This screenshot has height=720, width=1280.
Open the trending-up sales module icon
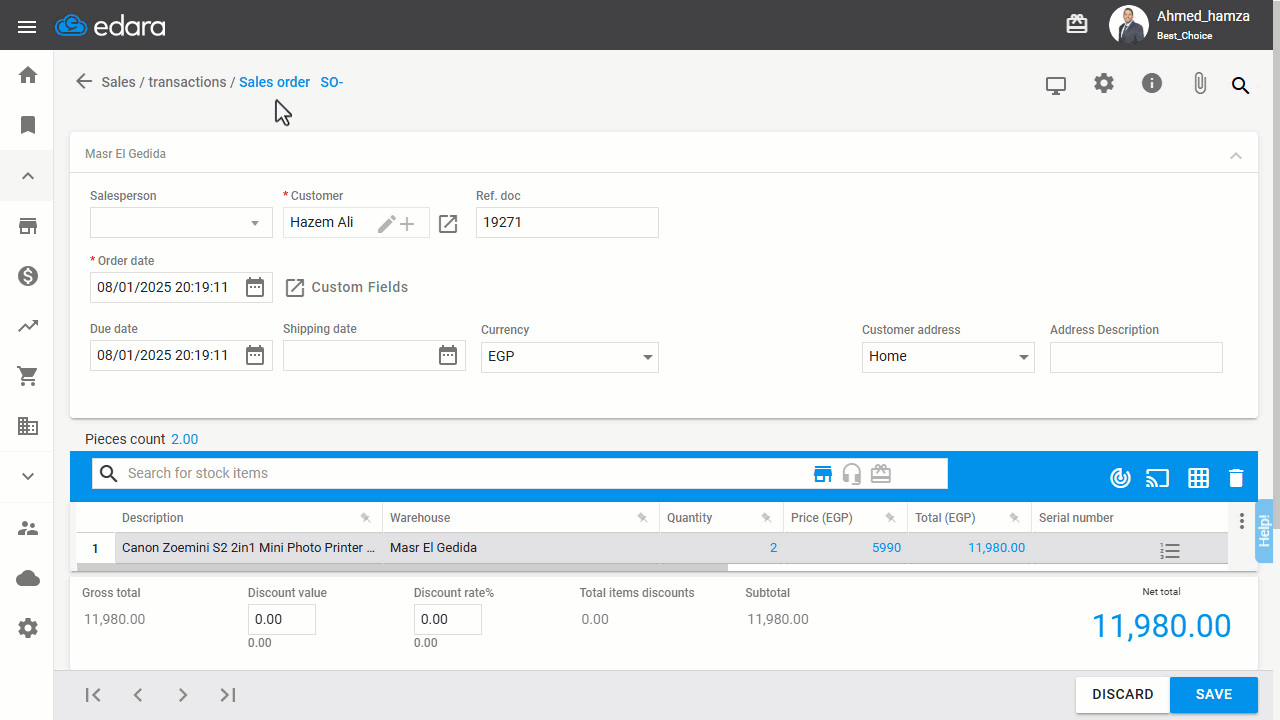28,326
